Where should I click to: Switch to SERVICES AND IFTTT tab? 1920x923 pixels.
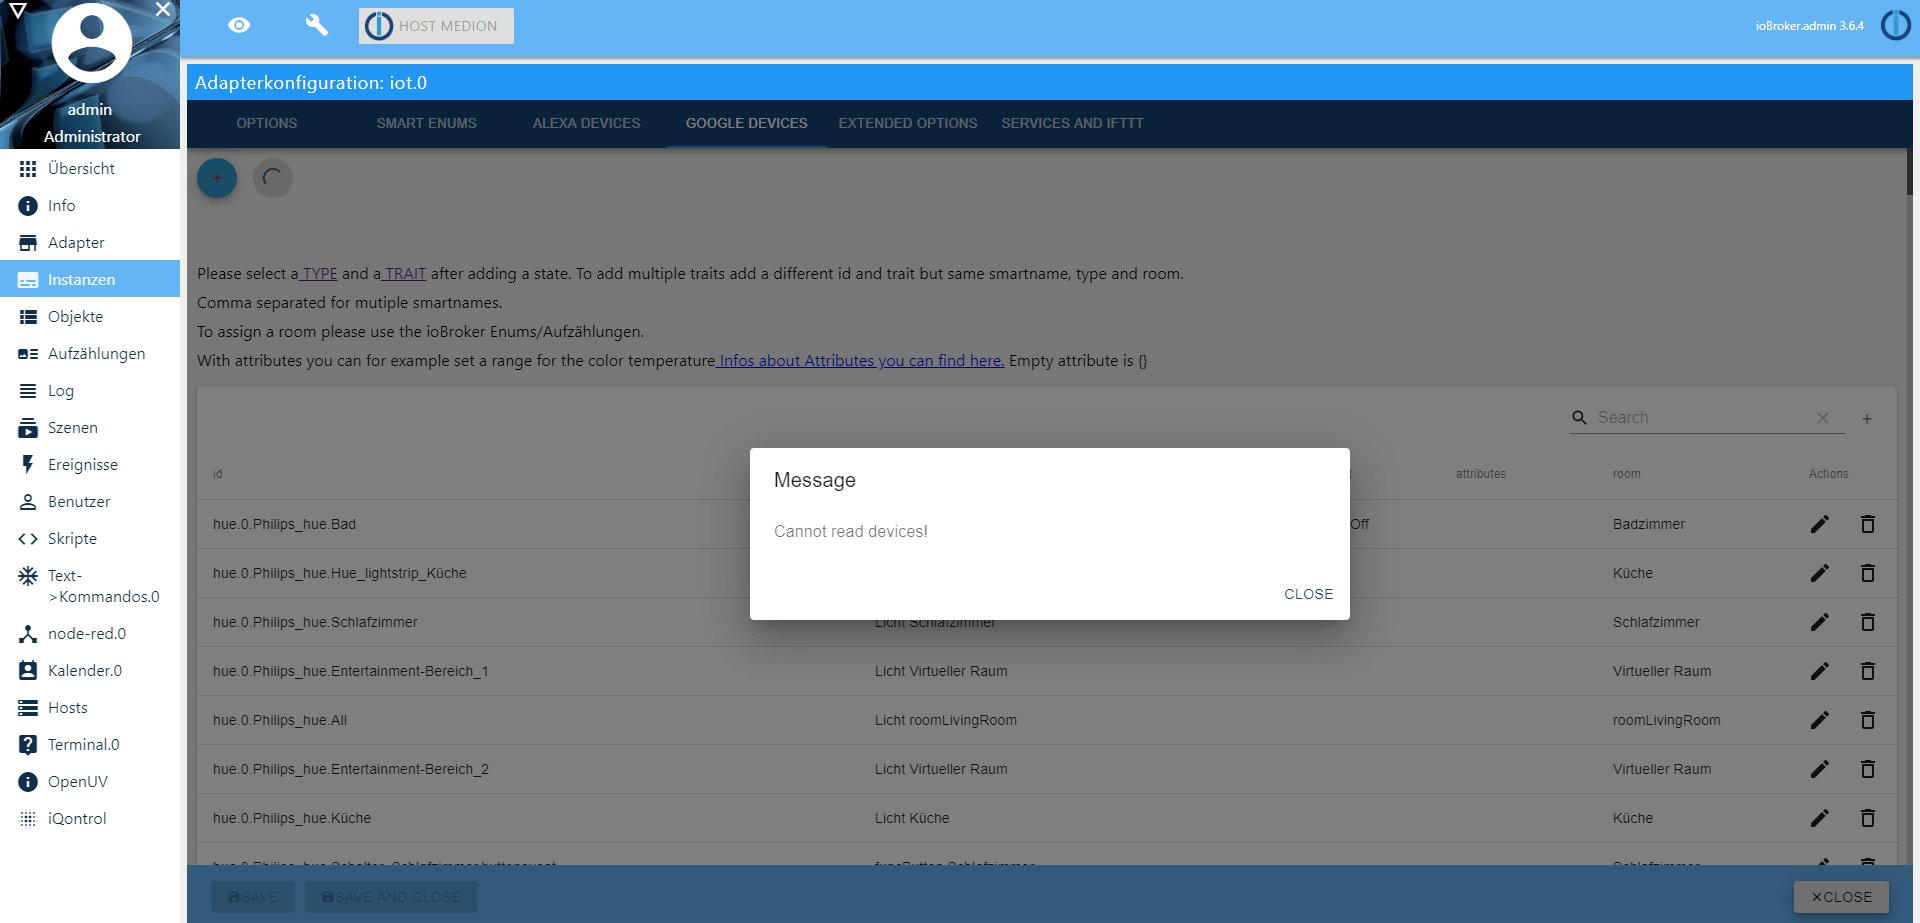(x=1072, y=123)
